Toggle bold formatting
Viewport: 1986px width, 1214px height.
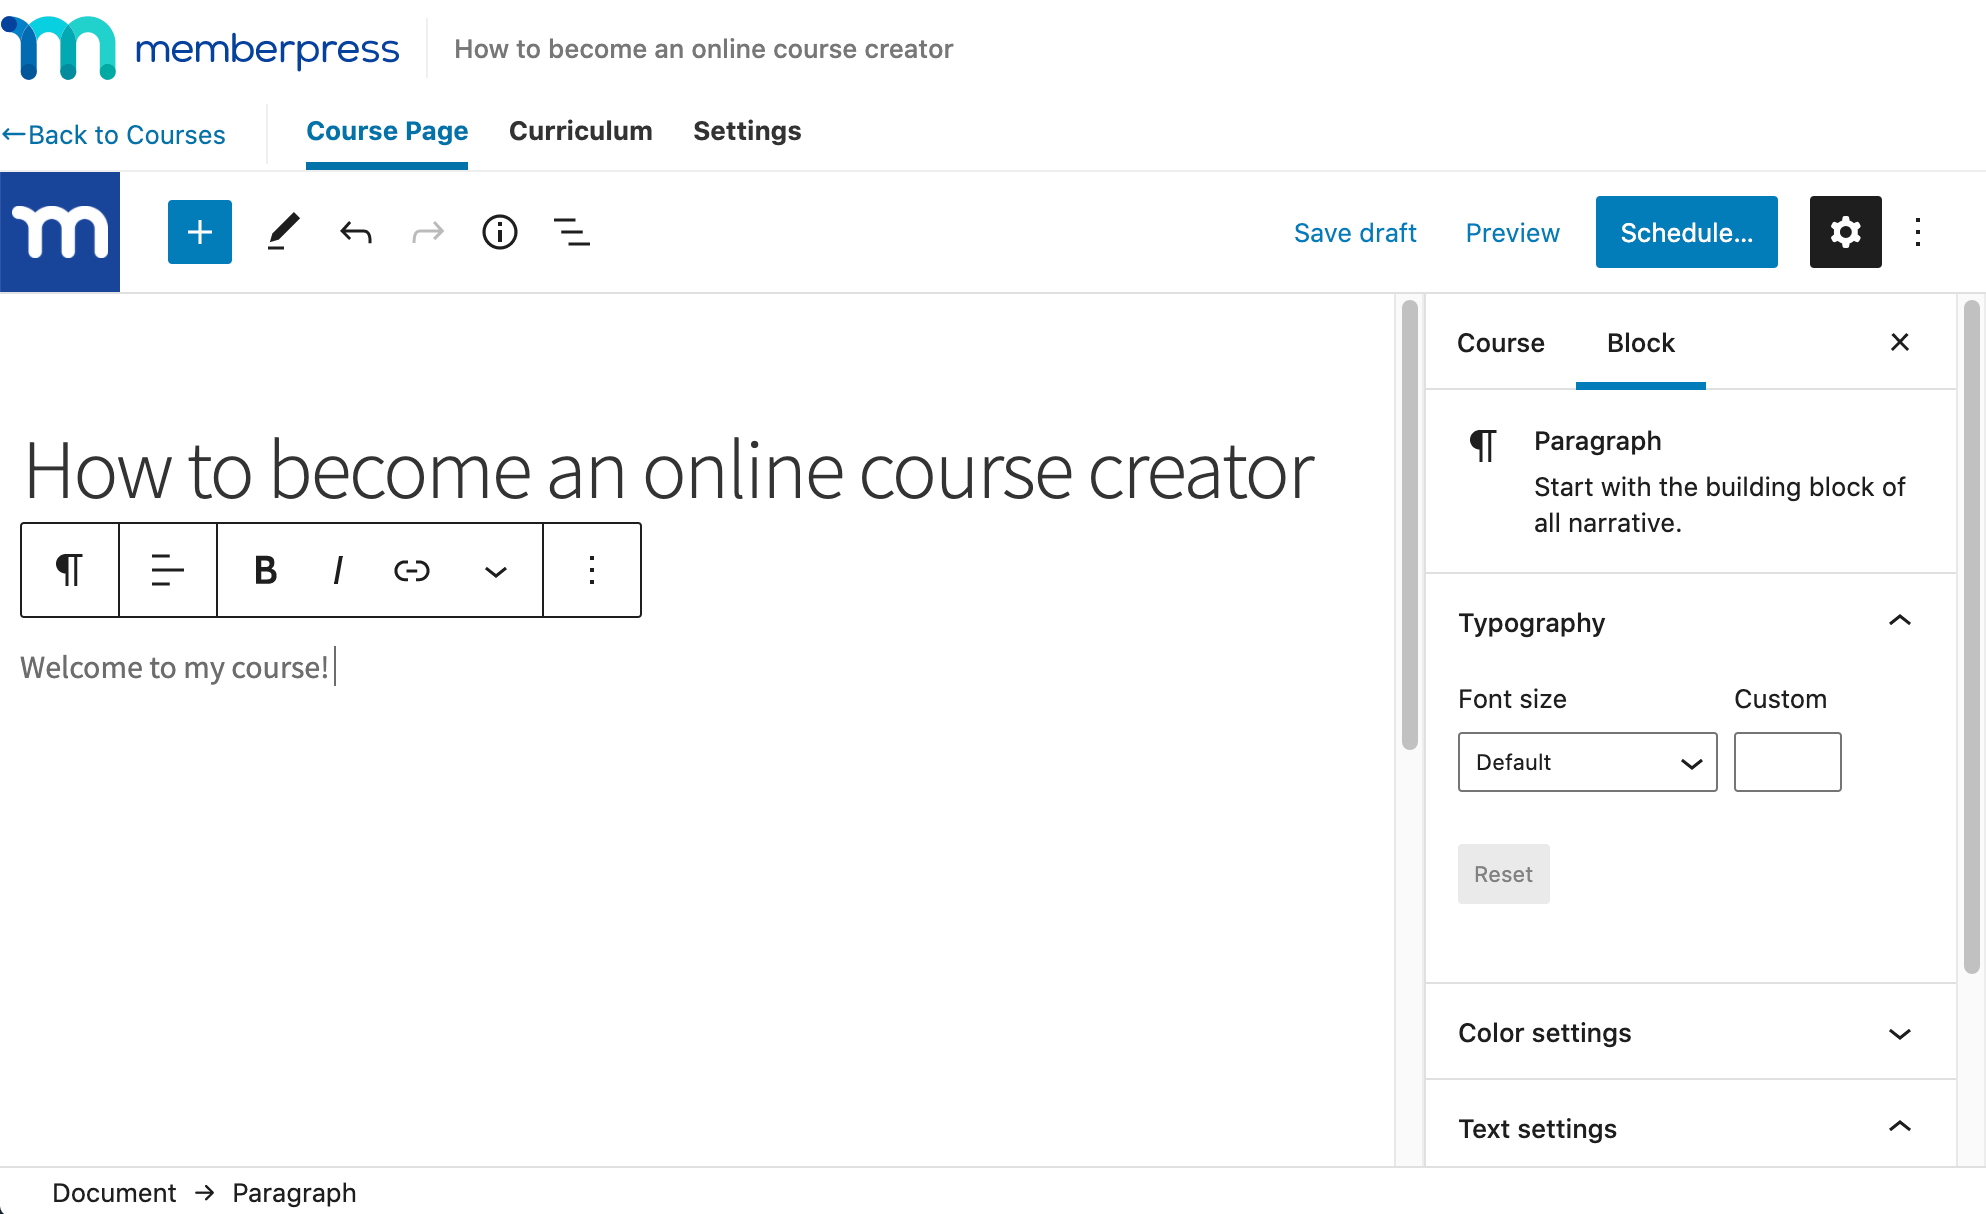[265, 570]
